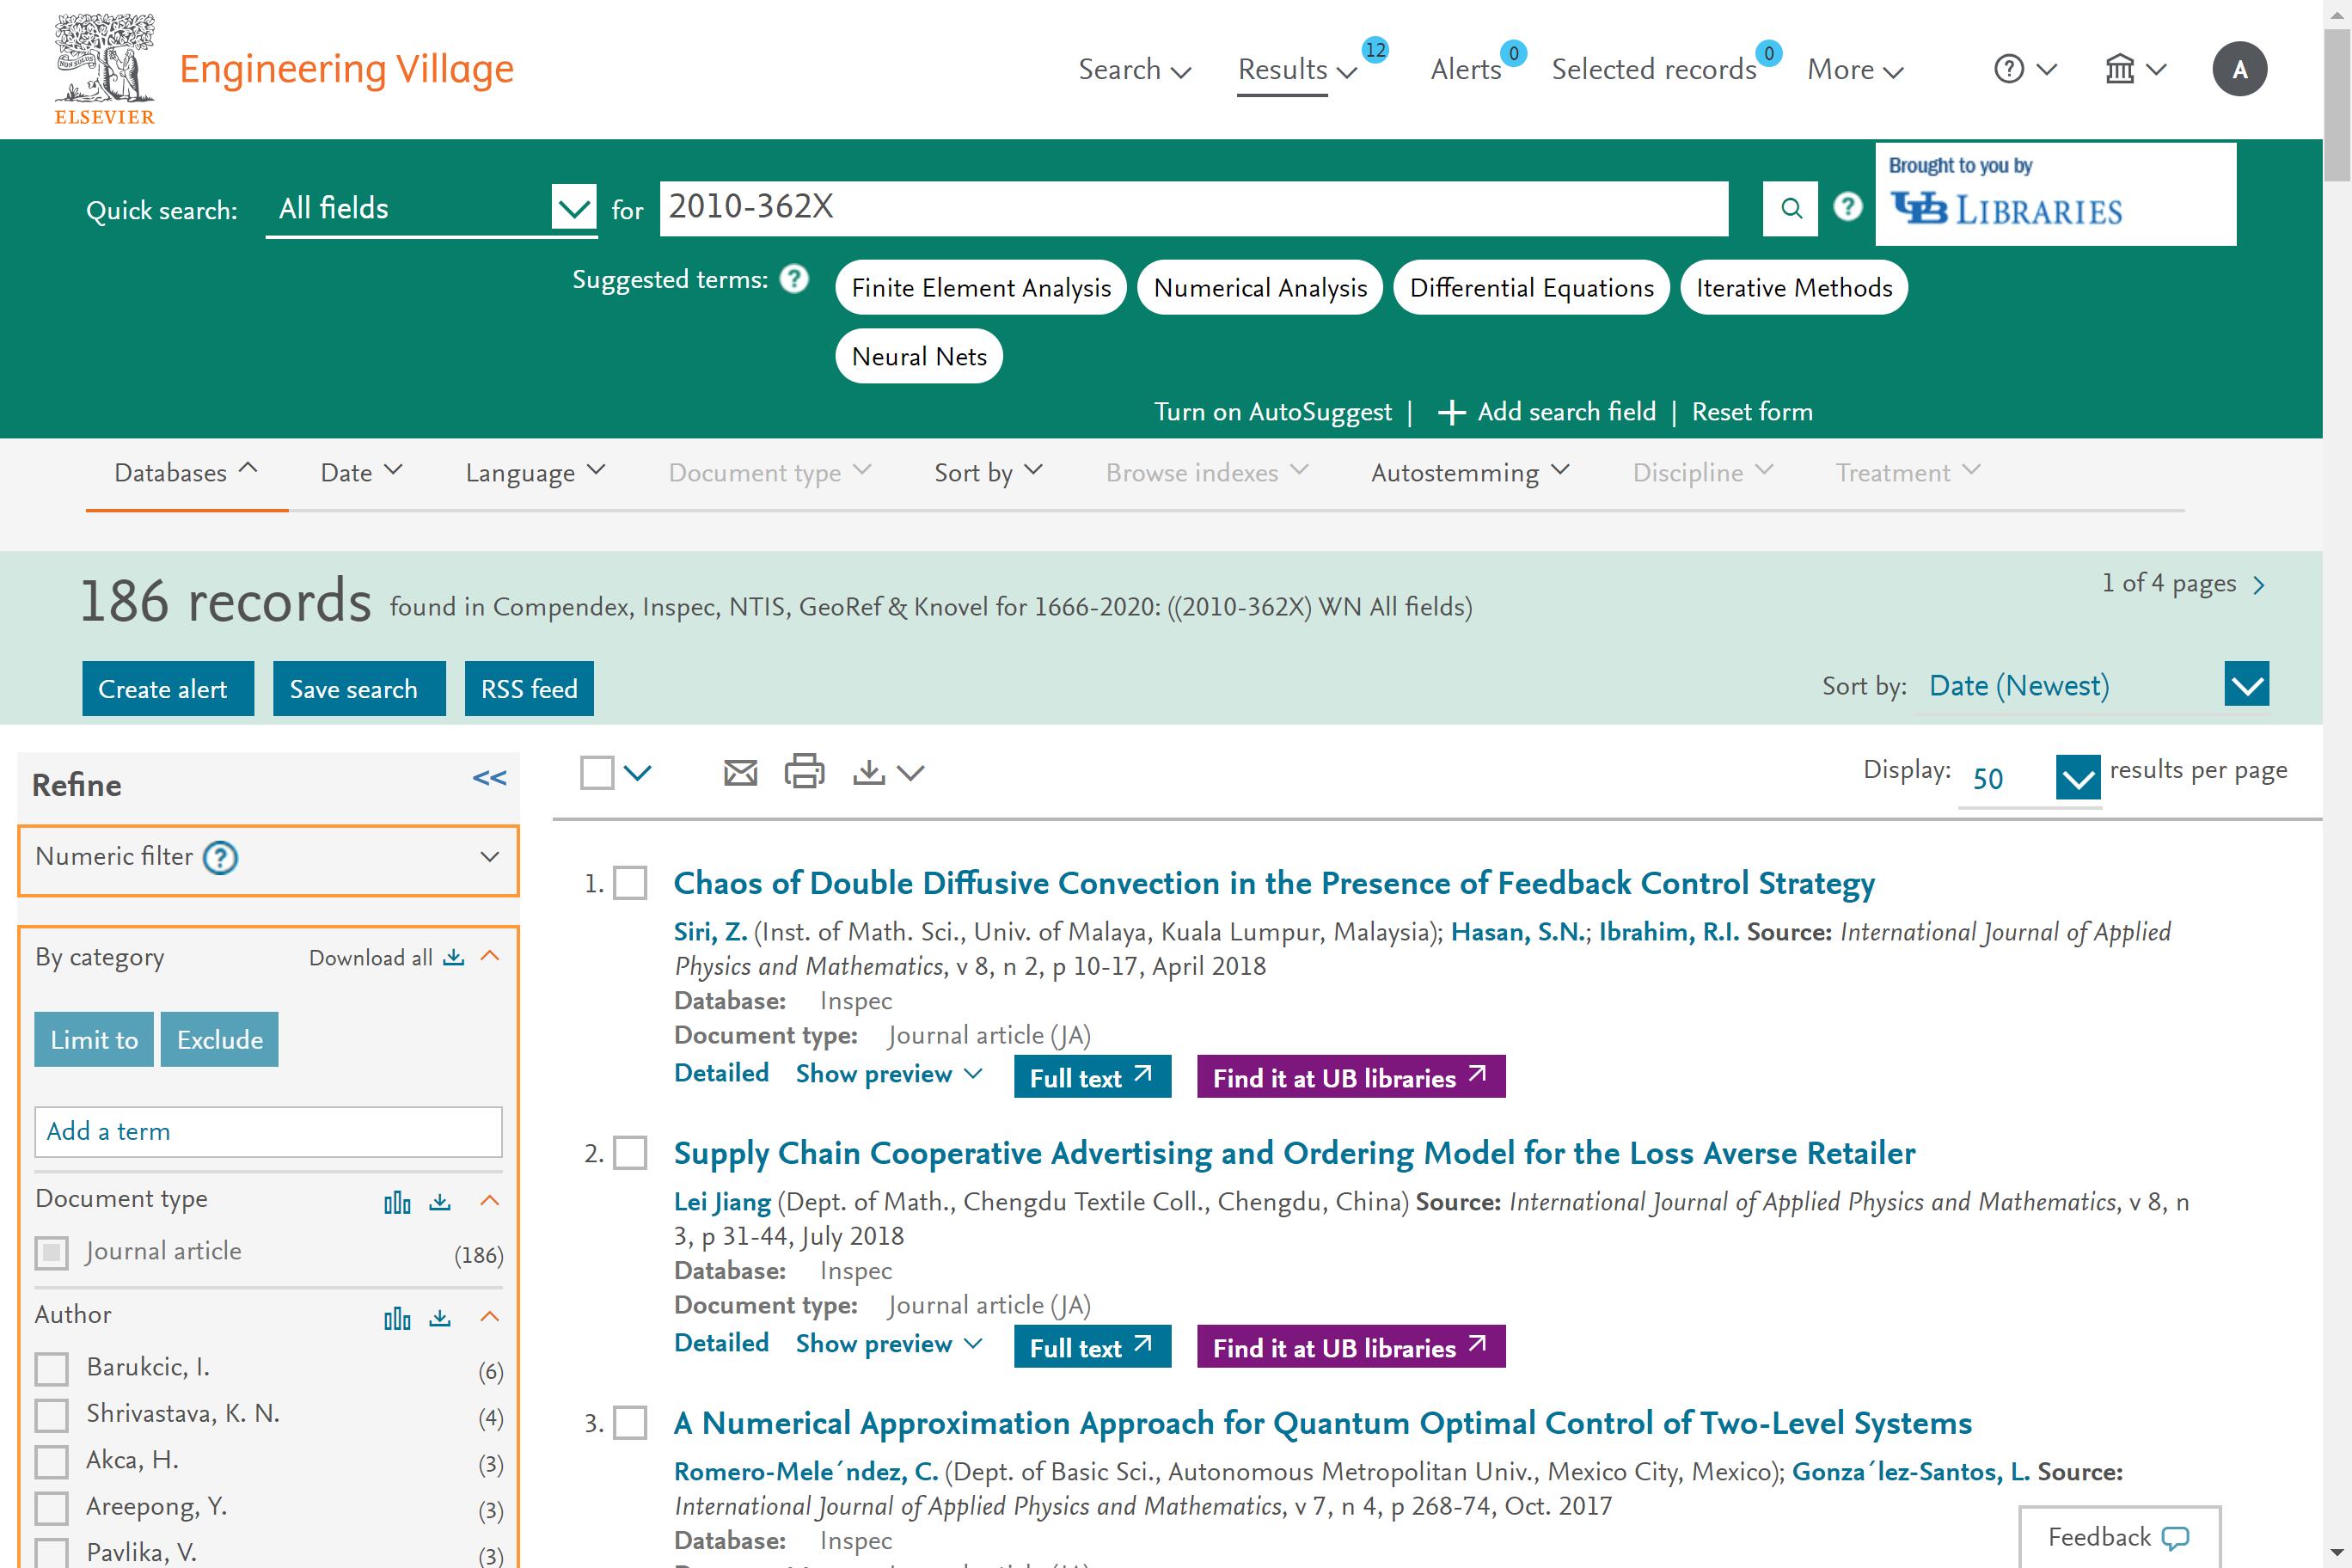Image resolution: width=2352 pixels, height=1568 pixels.
Task: Download all categories icon
Action: (x=454, y=957)
